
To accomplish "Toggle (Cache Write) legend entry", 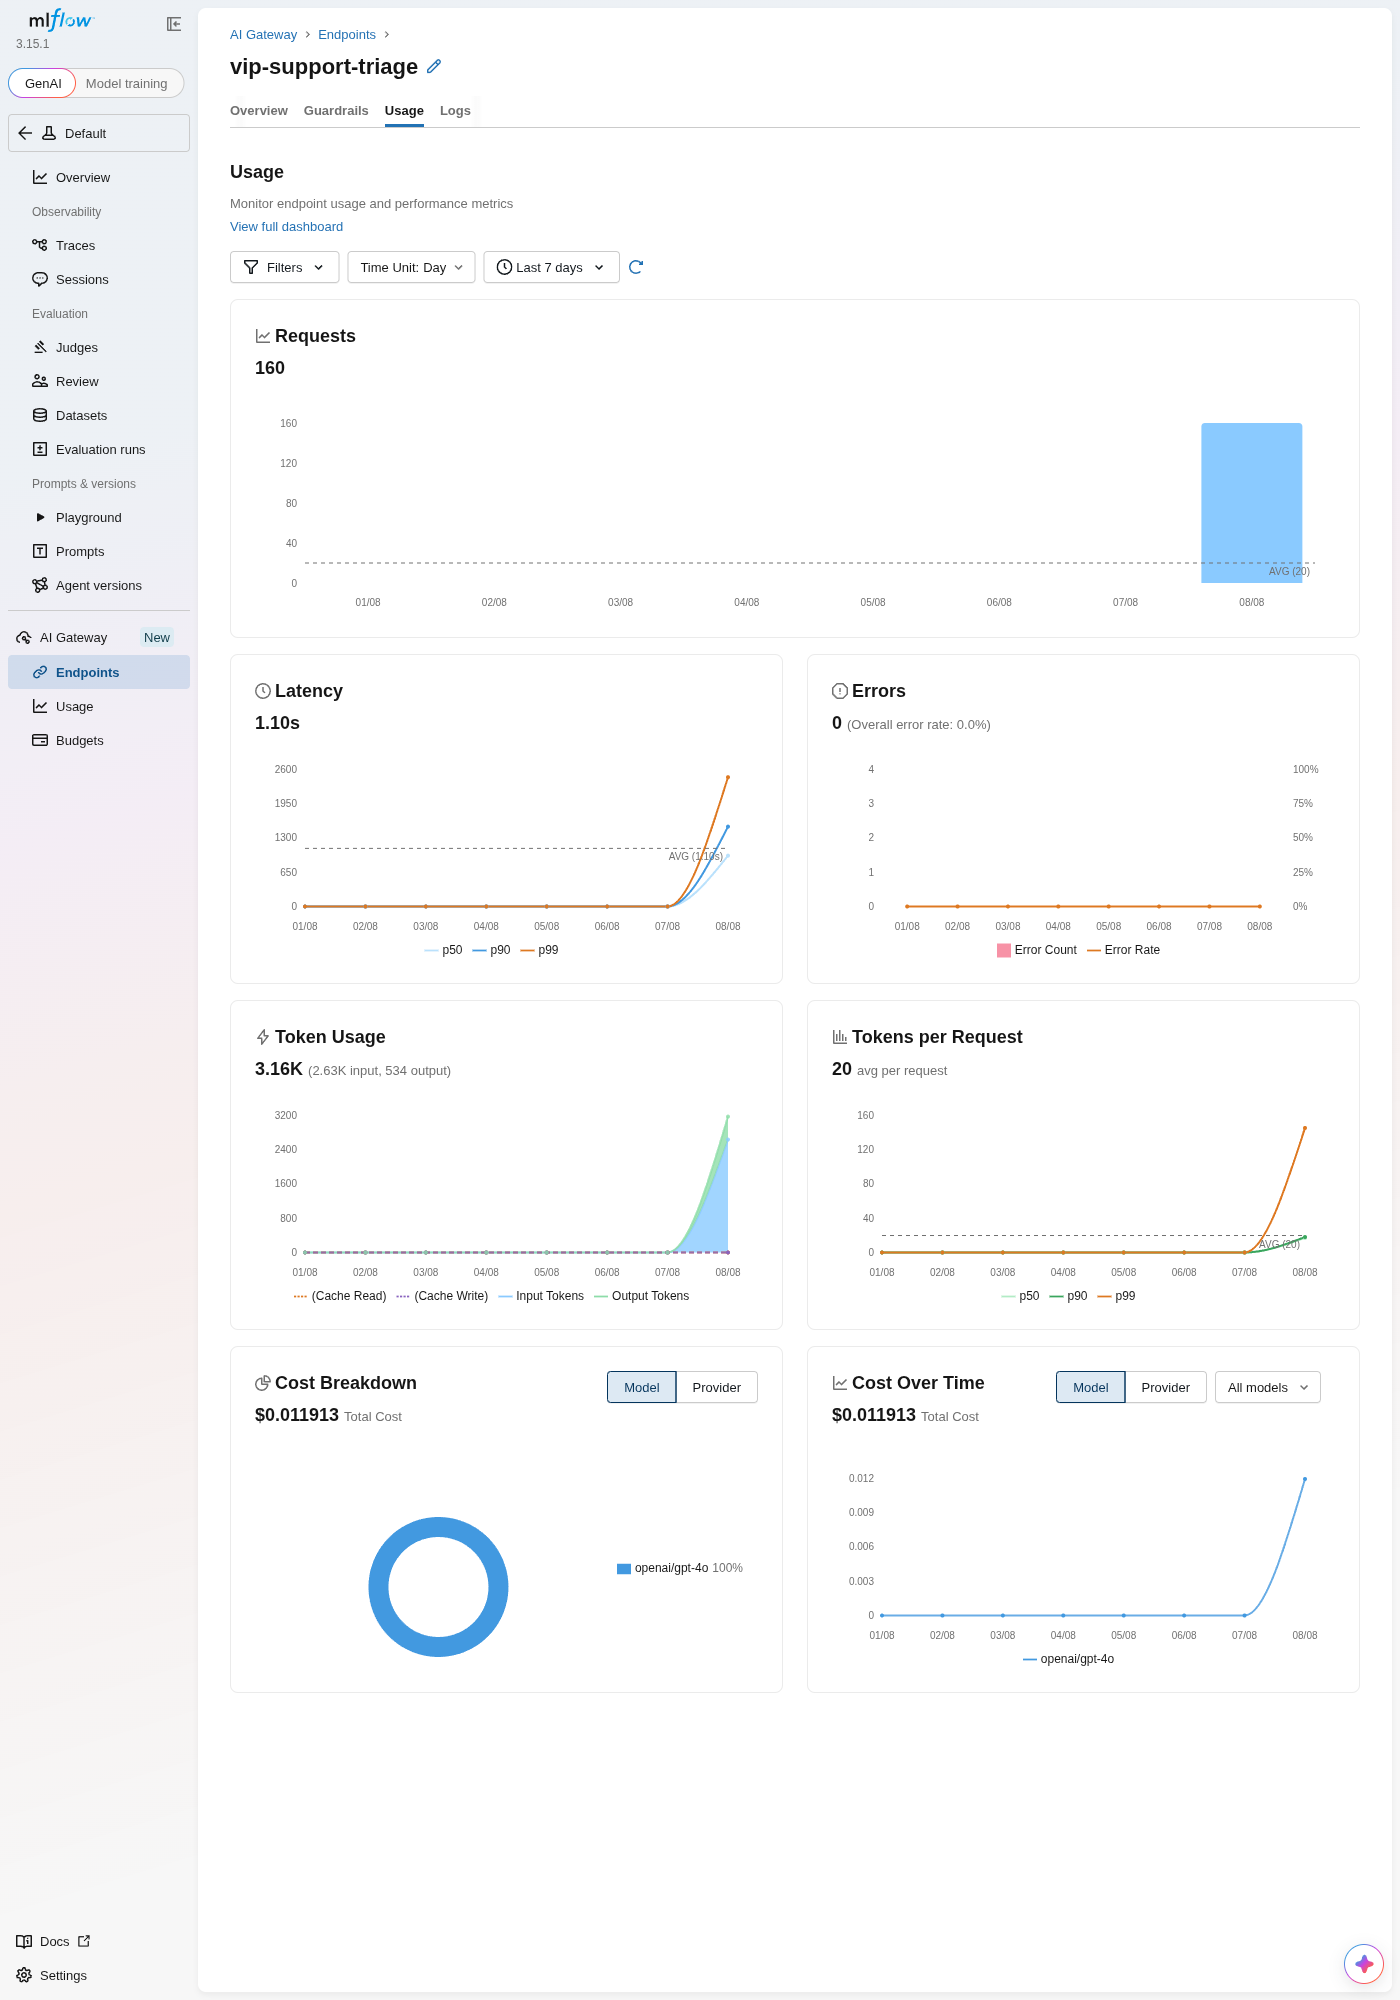I will [442, 1296].
